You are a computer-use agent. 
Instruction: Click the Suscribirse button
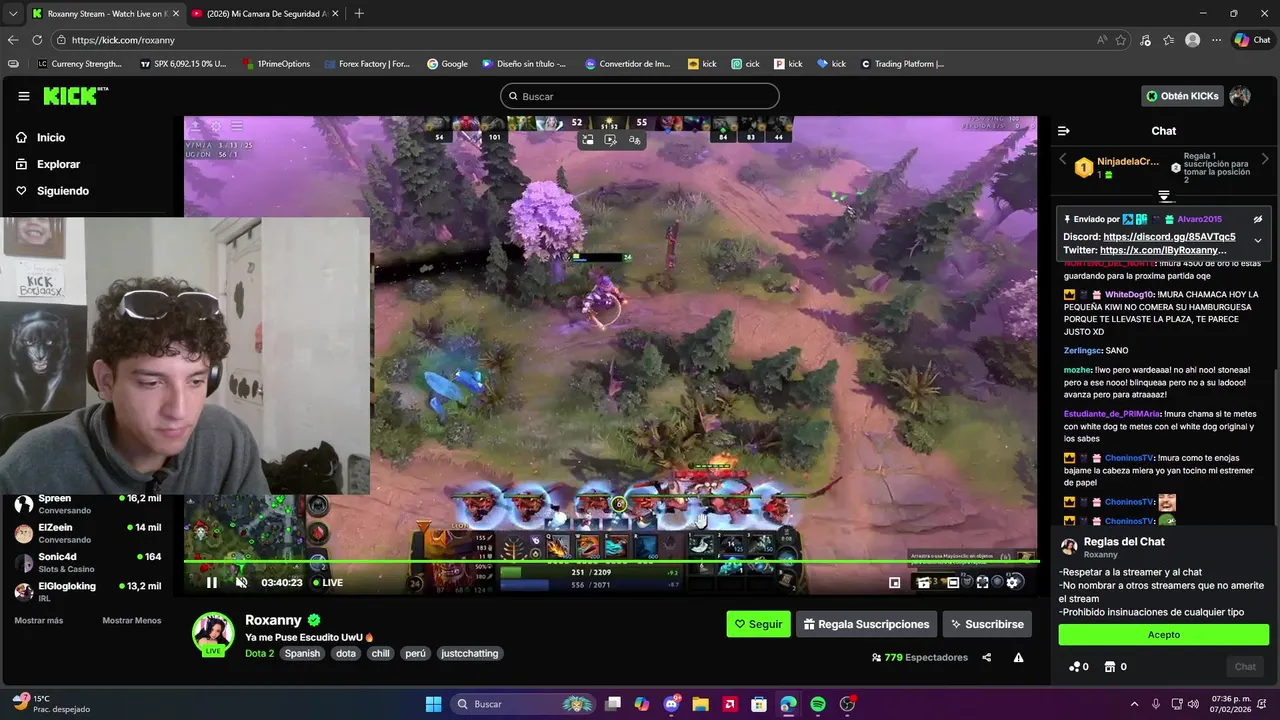coord(987,624)
